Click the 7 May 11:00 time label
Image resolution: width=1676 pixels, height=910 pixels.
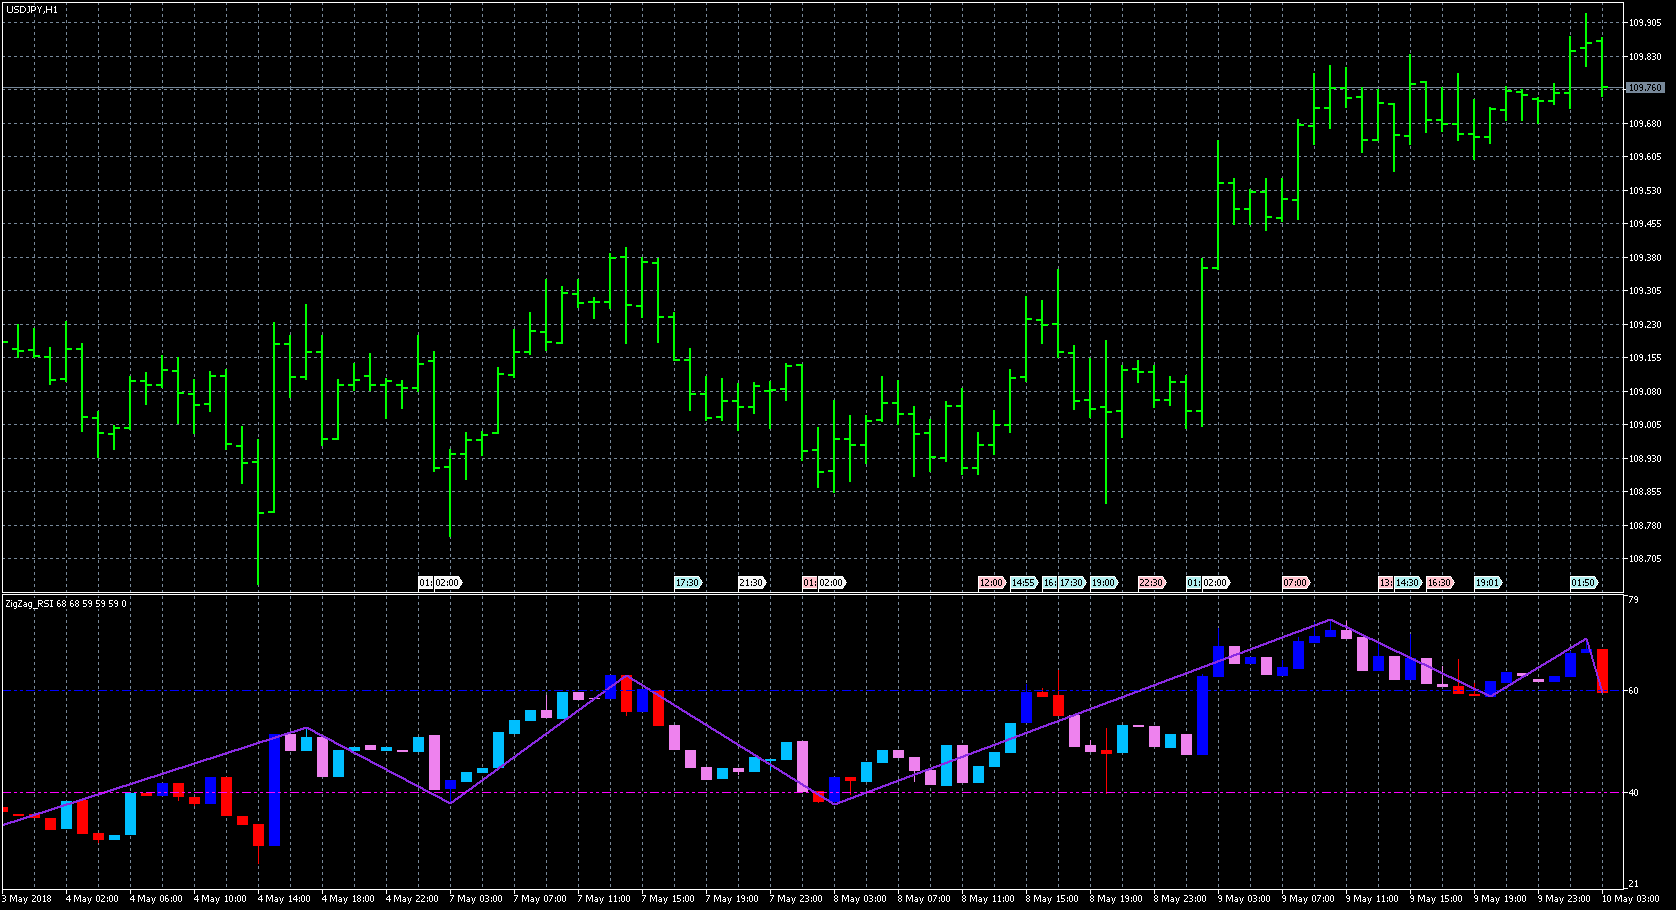(x=605, y=899)
